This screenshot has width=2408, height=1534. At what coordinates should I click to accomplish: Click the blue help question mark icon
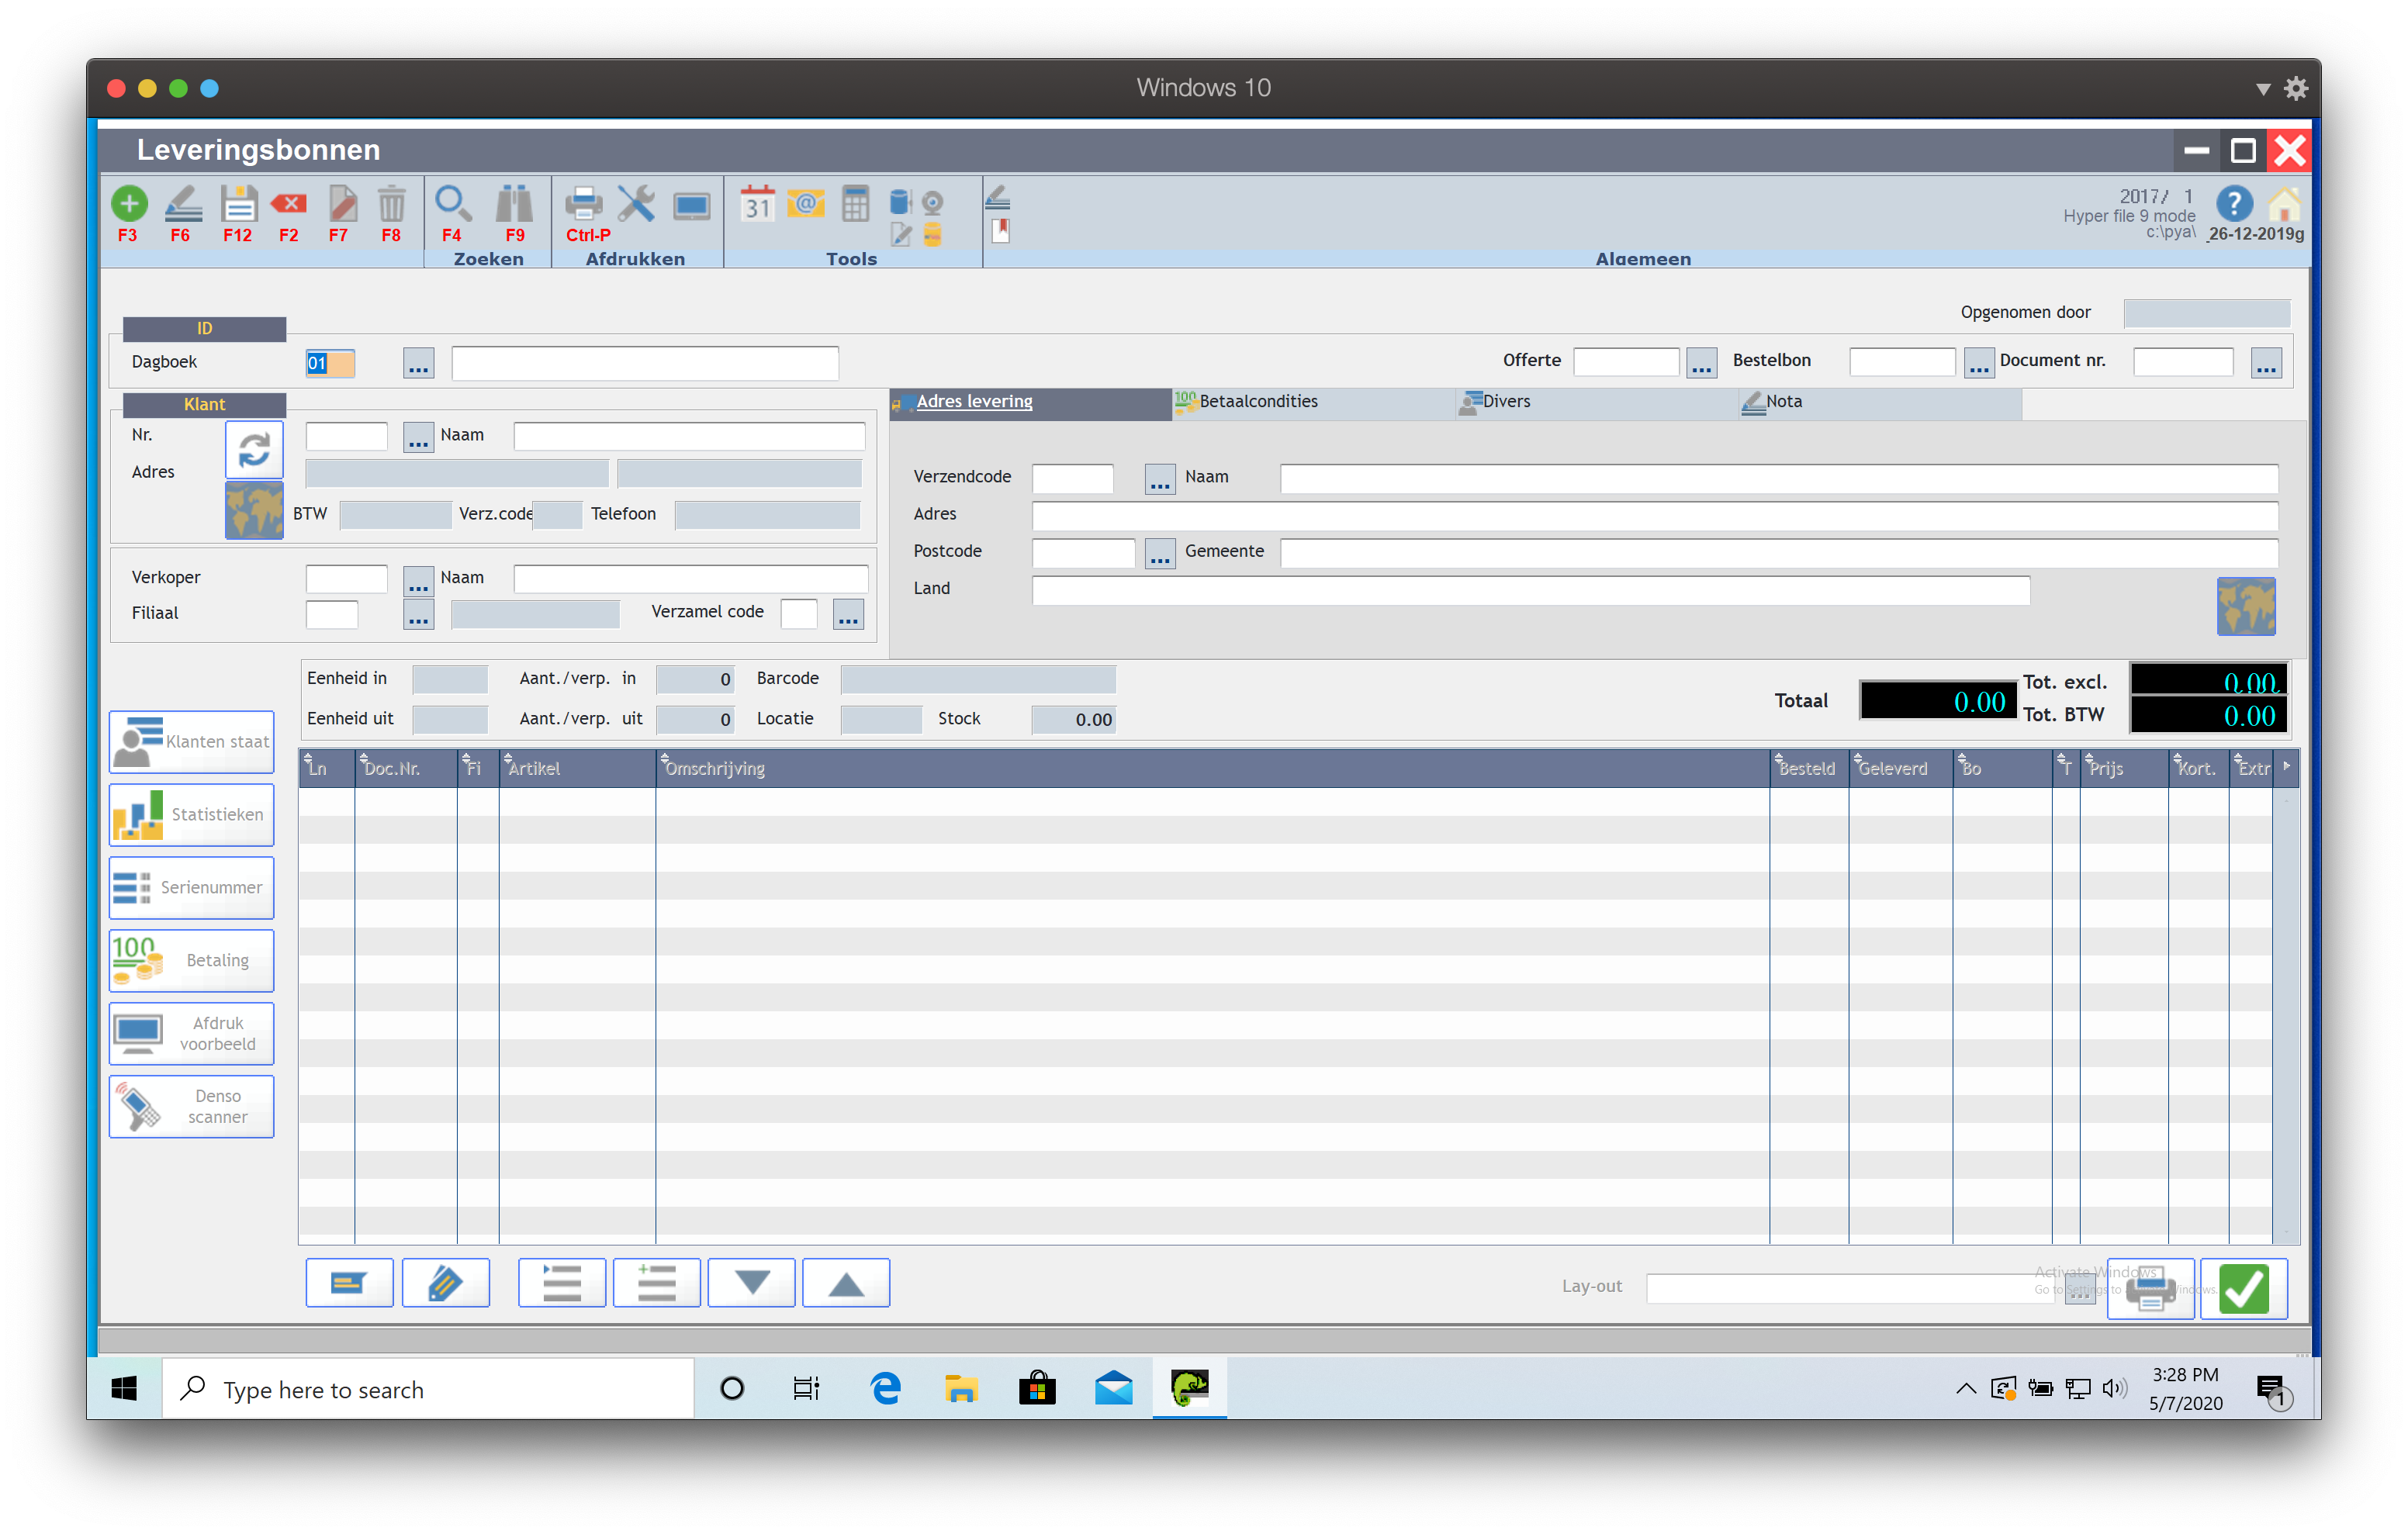coord(2234,204)
